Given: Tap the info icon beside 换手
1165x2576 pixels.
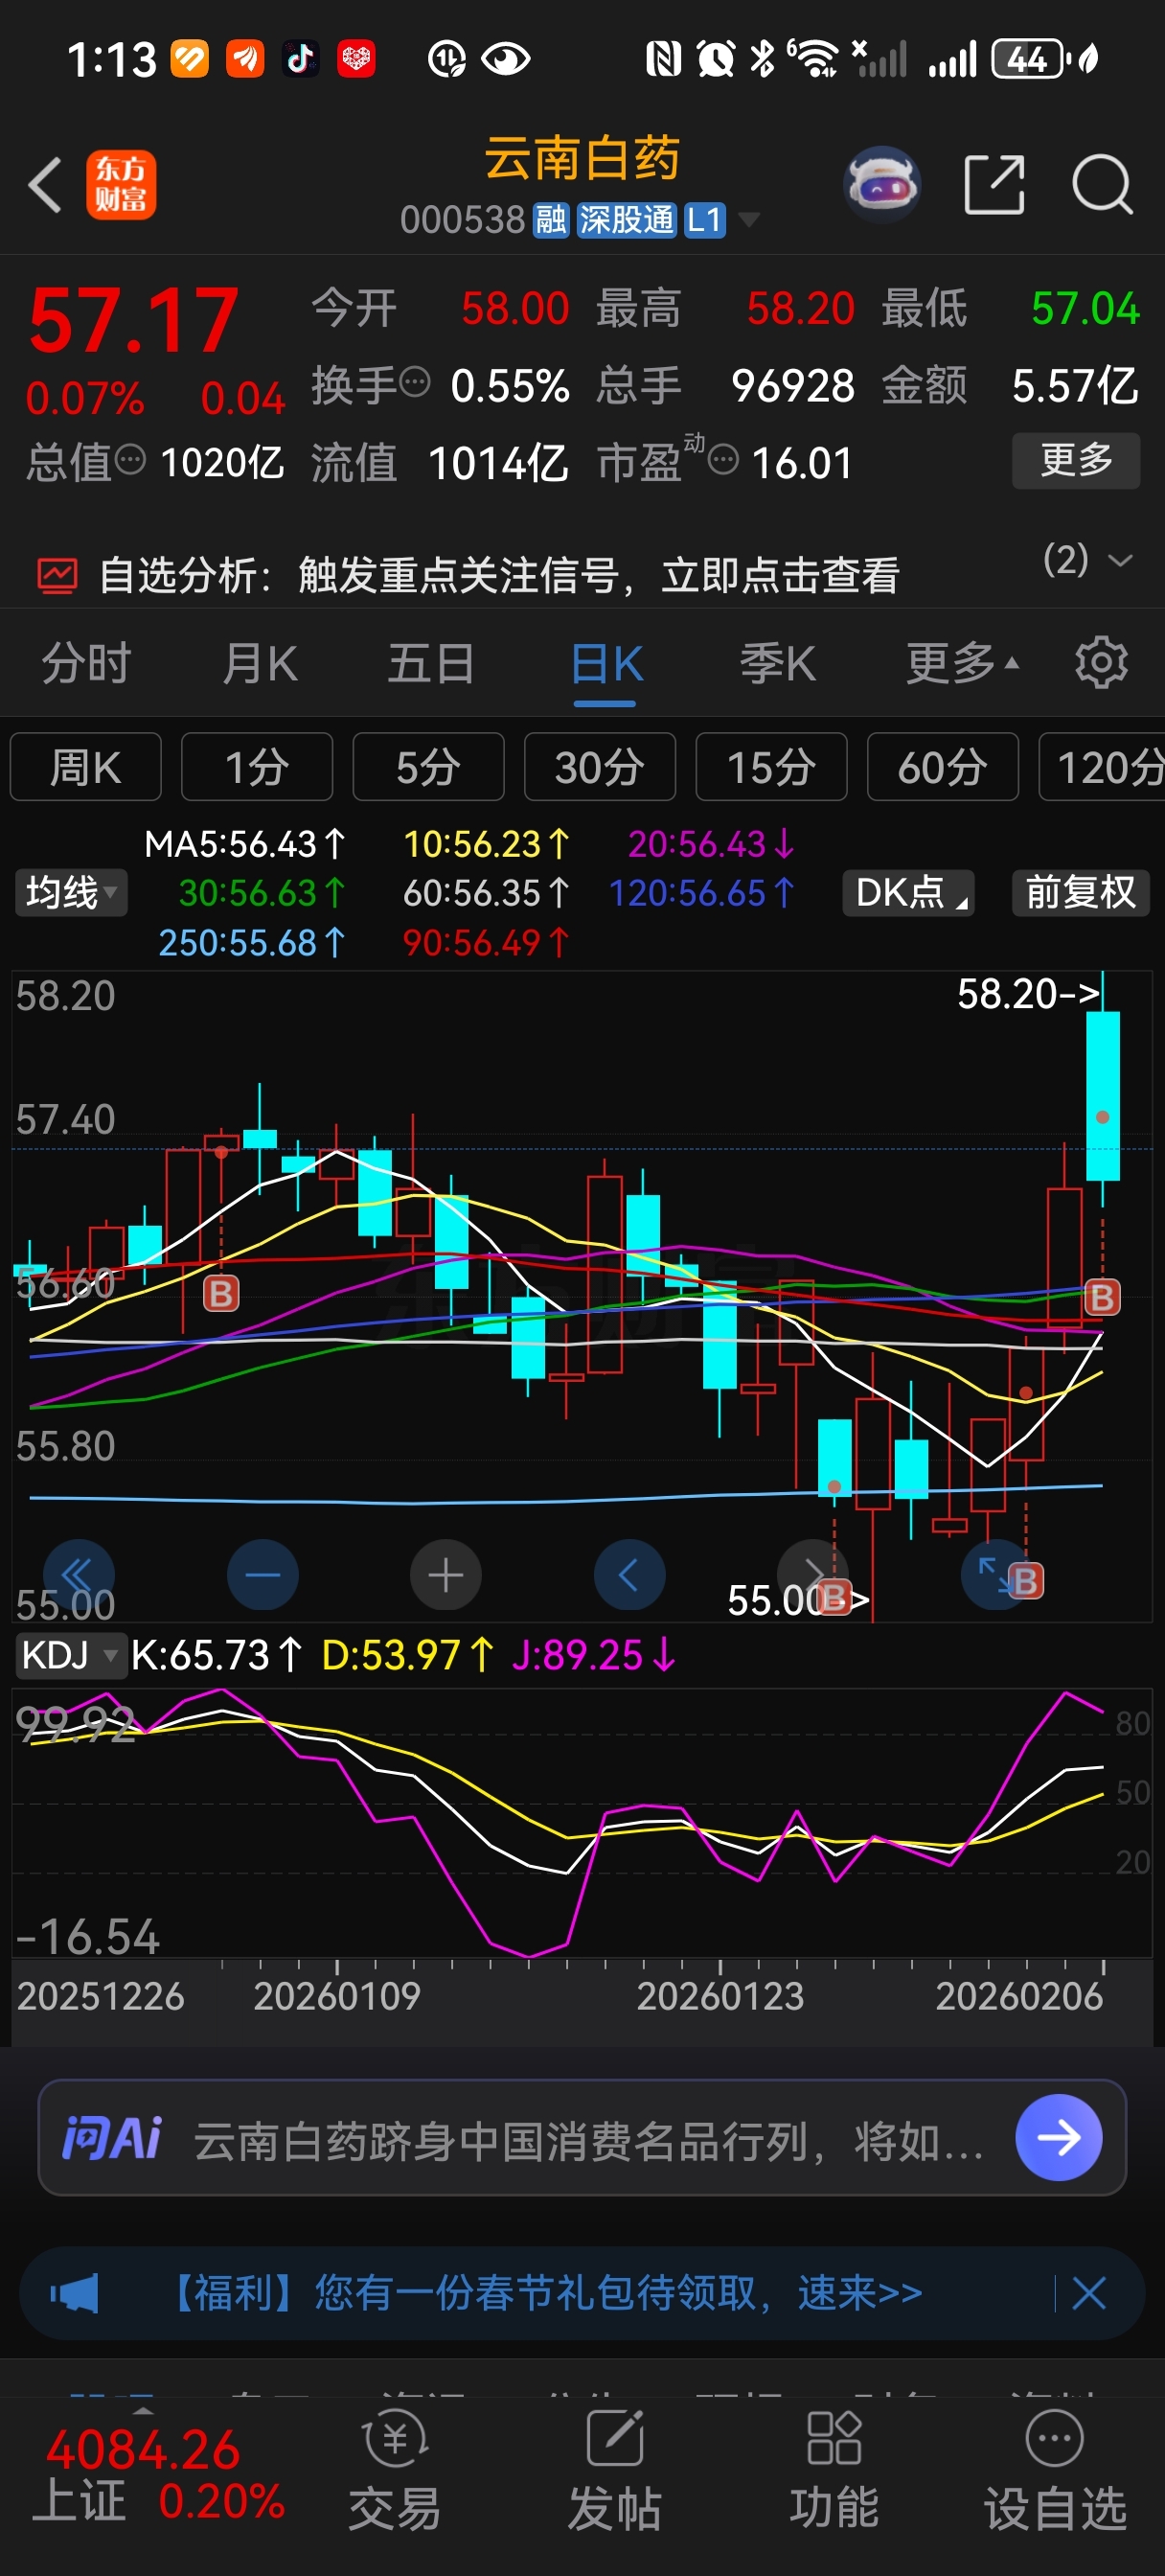Looking at the screenshot, I should pos(415,381).
